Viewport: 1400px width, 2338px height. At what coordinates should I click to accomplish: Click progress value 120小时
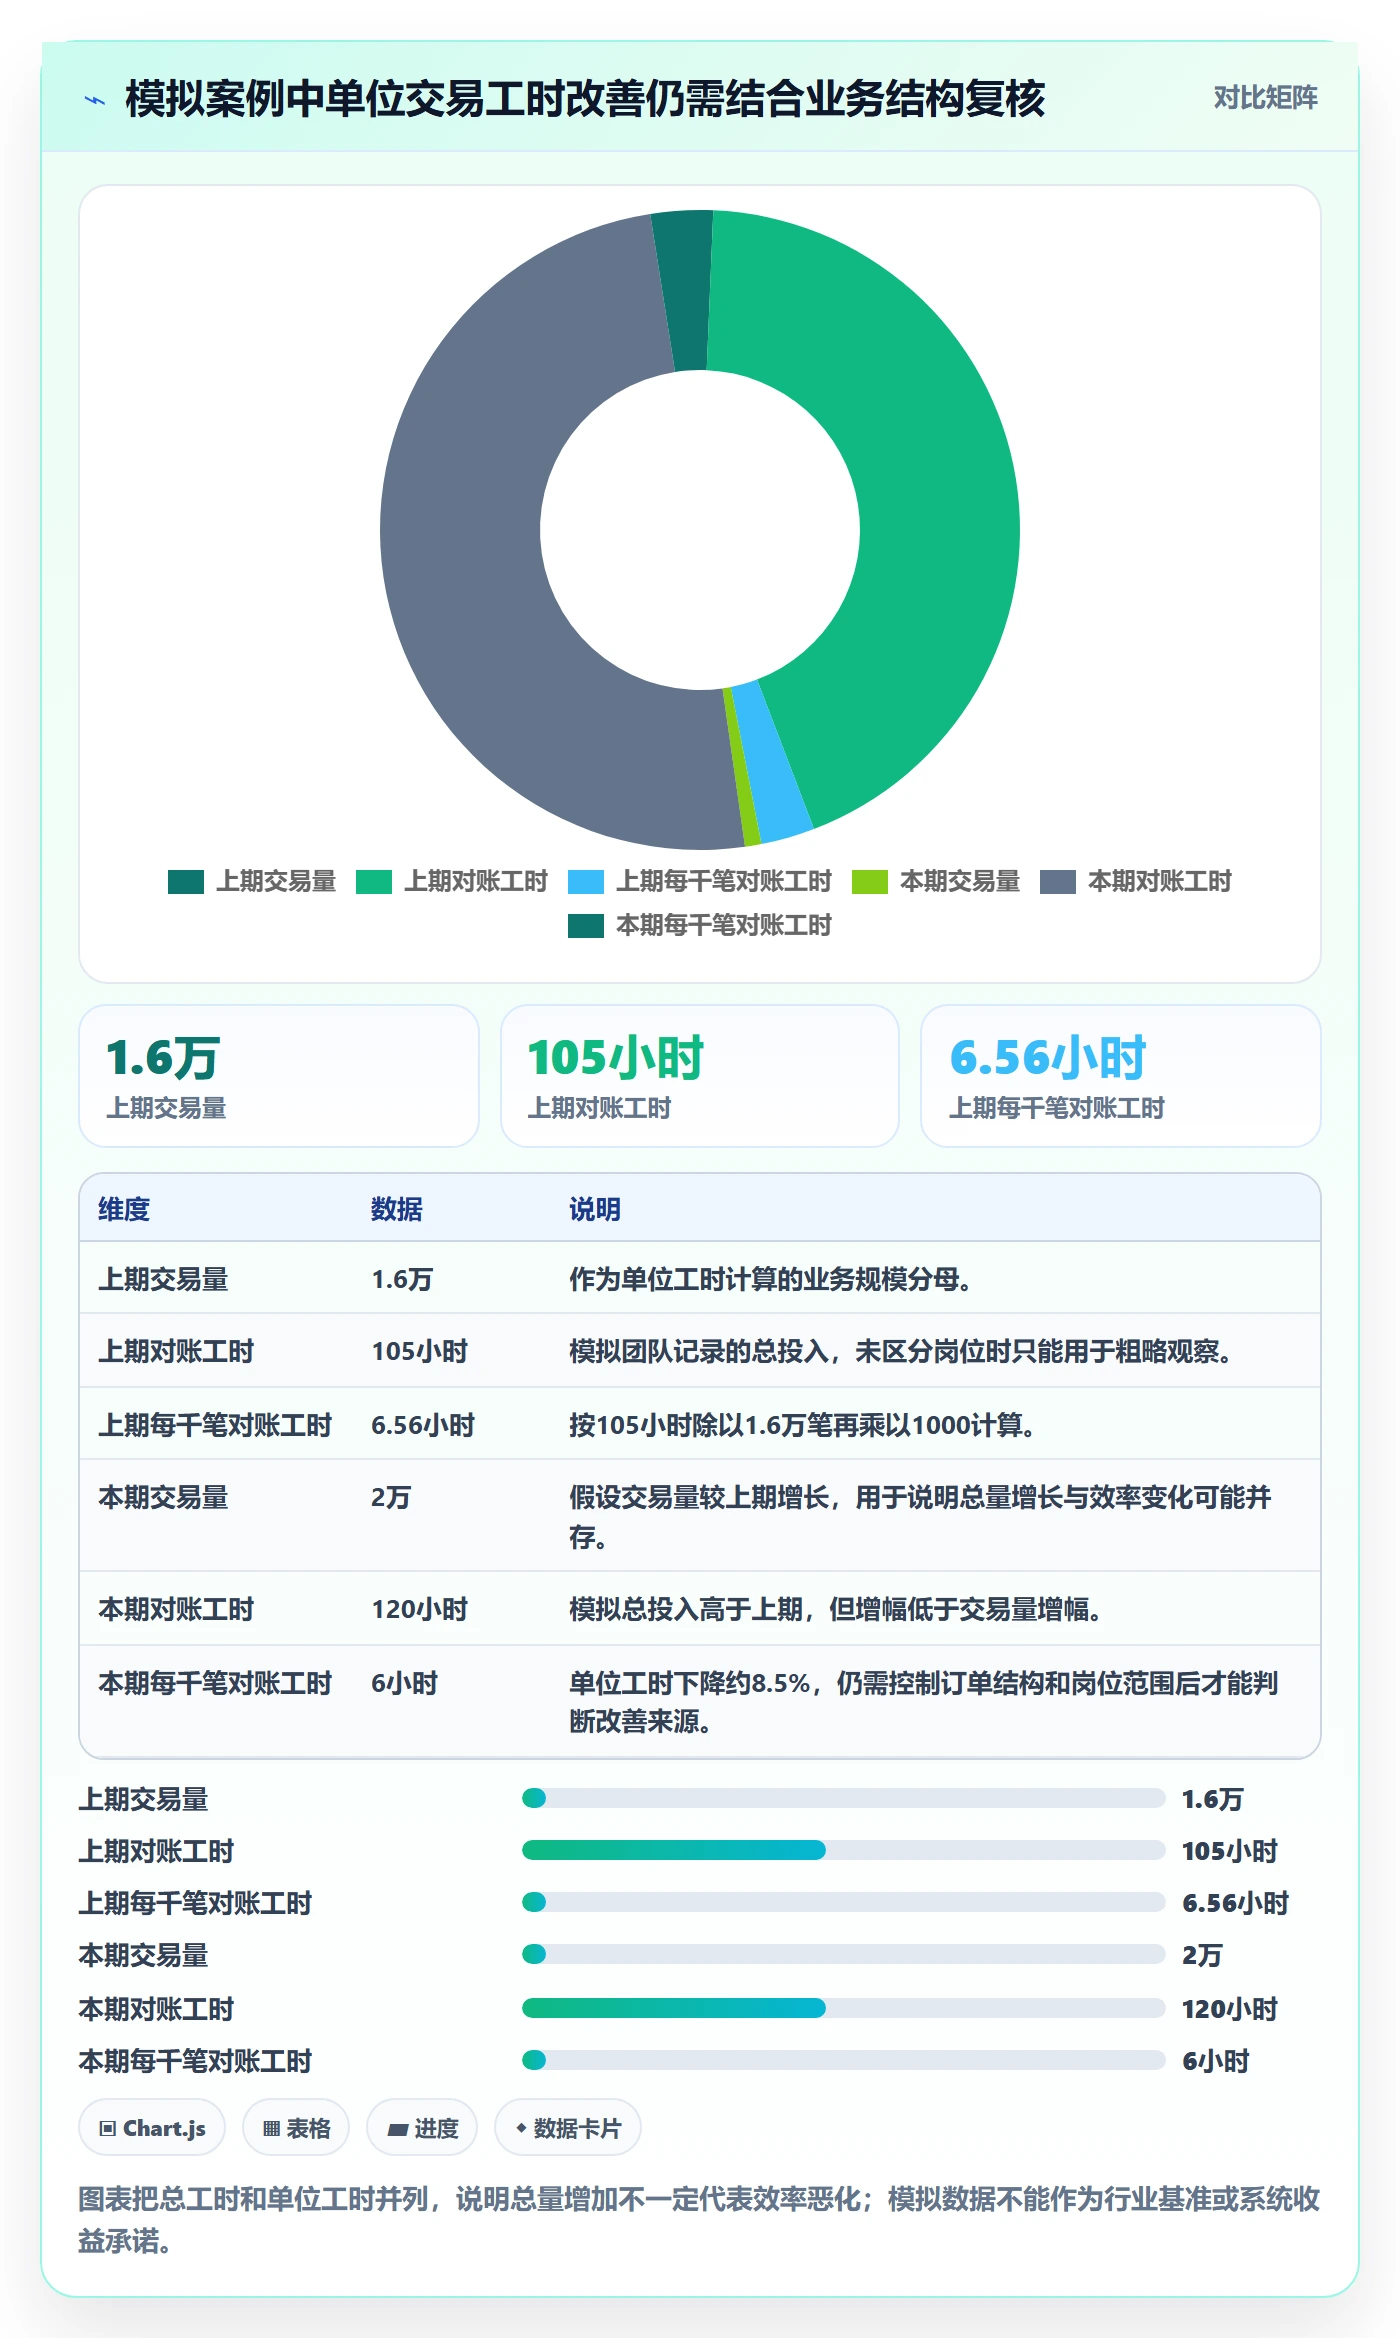coord(1230,2009)
